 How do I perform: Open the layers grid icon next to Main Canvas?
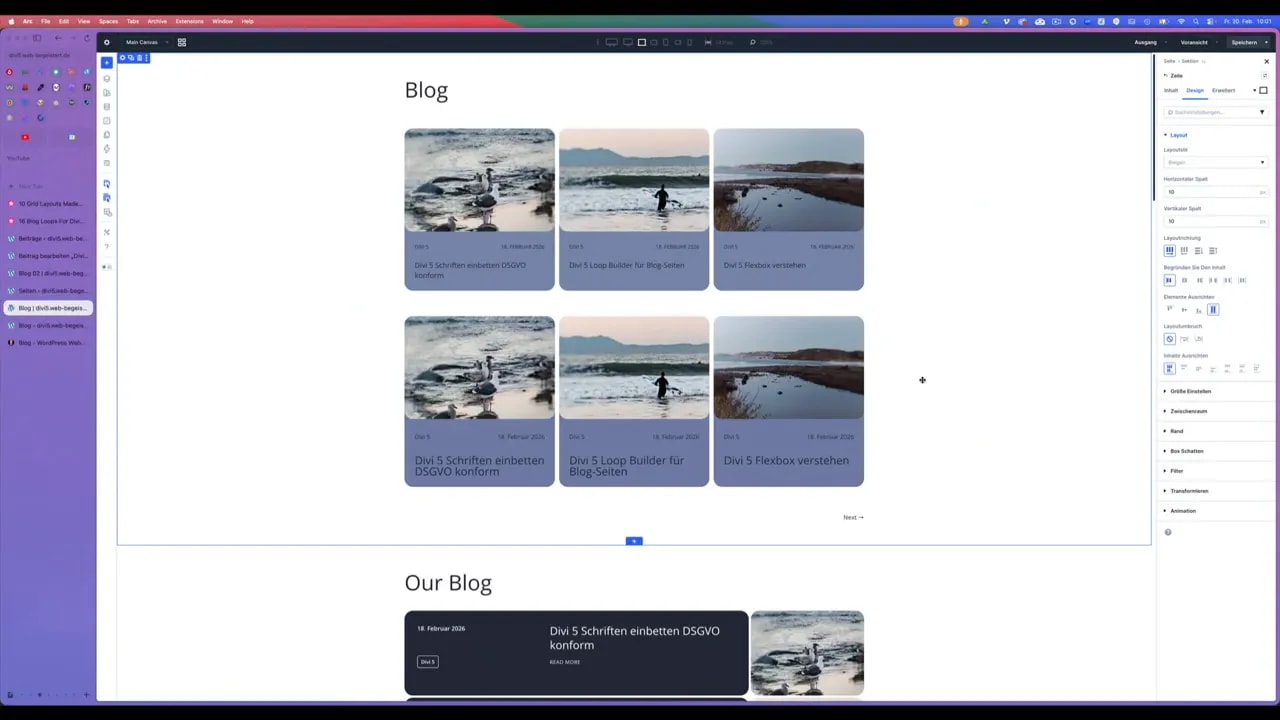pyautogui.click(x=181, y=42)
